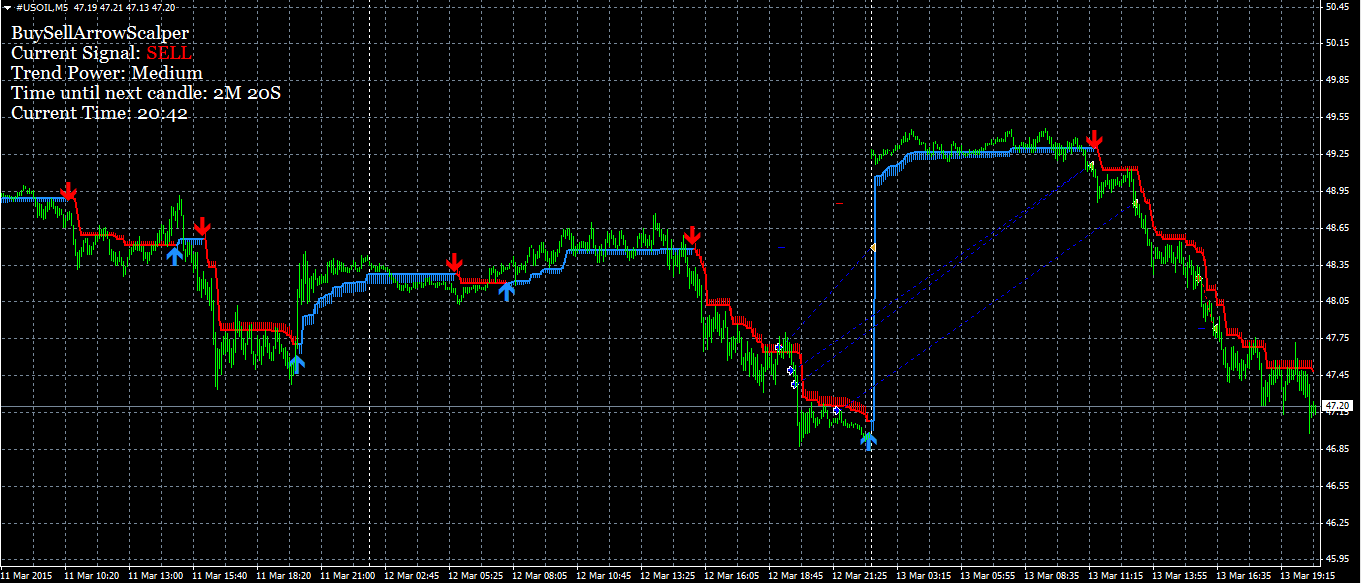Click the '12 Mar 08:05' time label
The width and height of the screenshot is (1361, 583).
point(540,576)
